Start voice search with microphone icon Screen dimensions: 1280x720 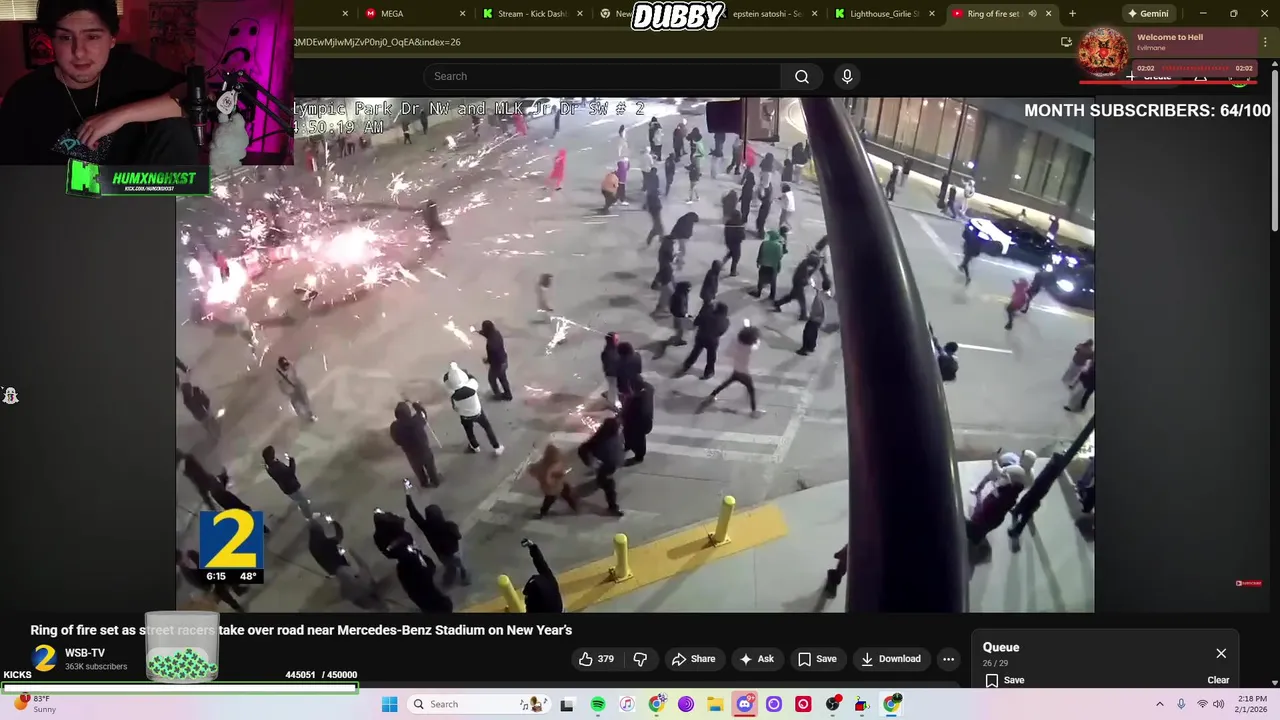point(847,76)
